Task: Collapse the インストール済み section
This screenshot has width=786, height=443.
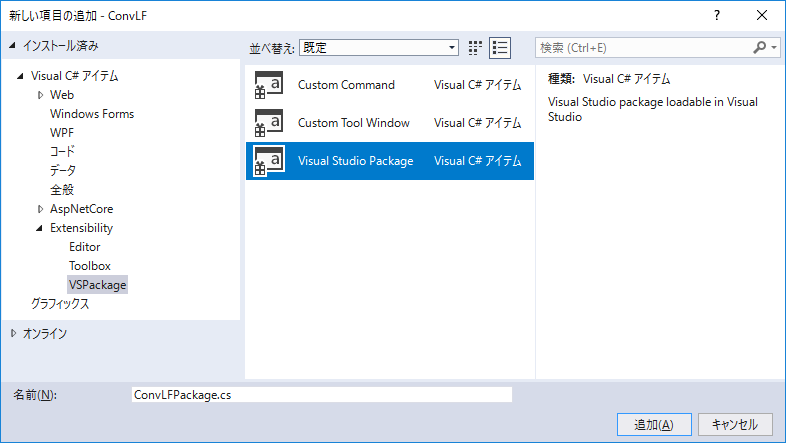Action: tap(13, 46)
